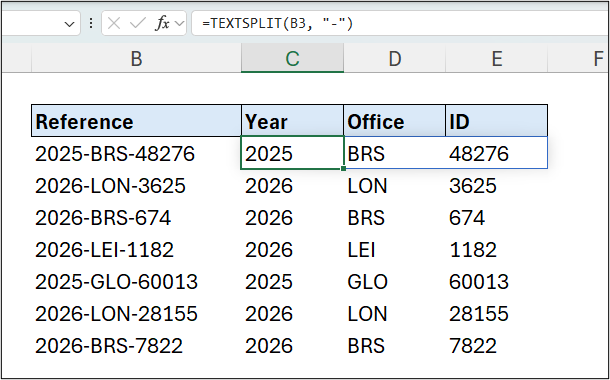Click into the TEXTSPLIT formula bar
The width and height of the screenshot is (610, 380).
pyautogui.click(x=400, y=24)
